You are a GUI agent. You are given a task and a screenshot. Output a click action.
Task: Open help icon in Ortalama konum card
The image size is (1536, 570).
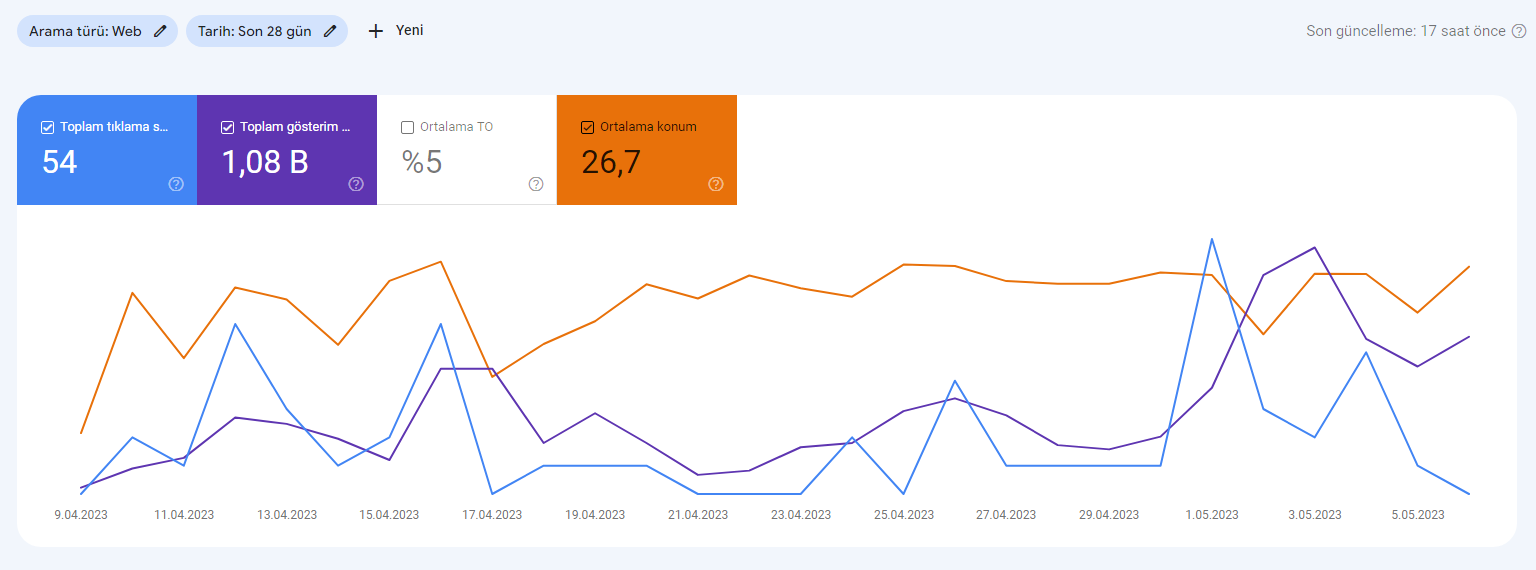click(x=716, y=184)
